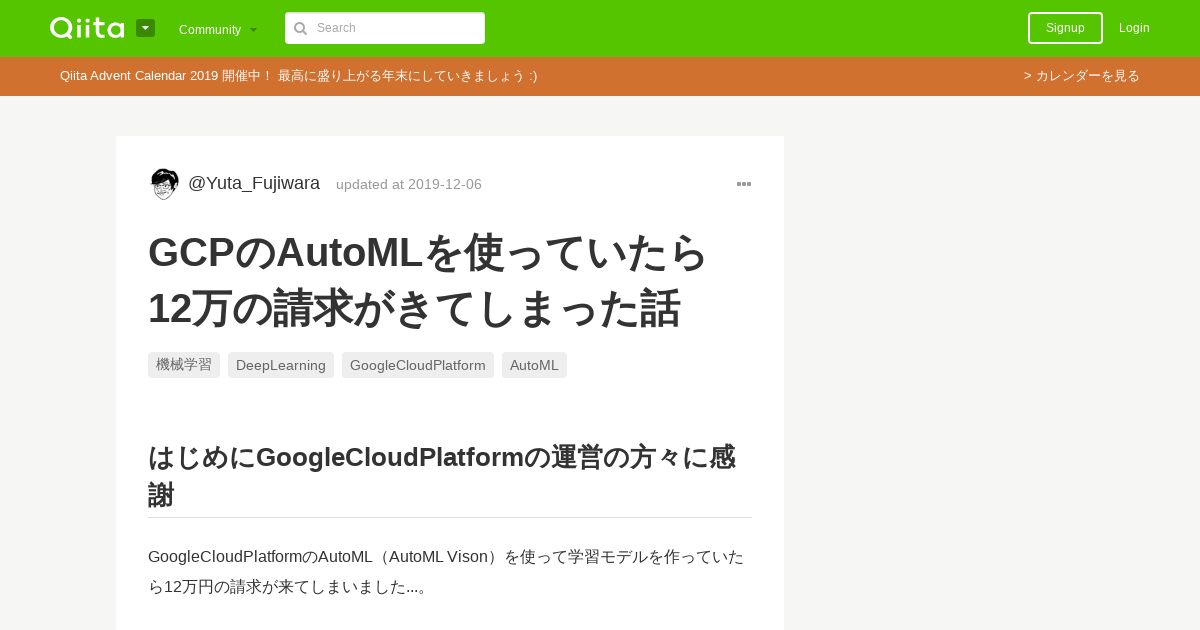Open the article three-dot options menu
The width and height of the screenshot is (1200, 630).
pyautogui.click(x=744, y=184)
